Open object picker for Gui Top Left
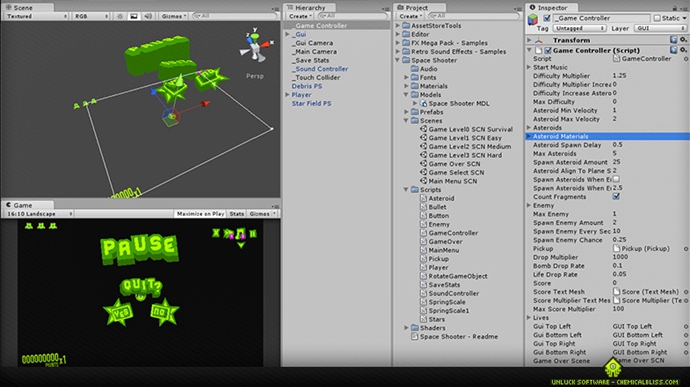690x387 pixels. click(x=686, y=327)
